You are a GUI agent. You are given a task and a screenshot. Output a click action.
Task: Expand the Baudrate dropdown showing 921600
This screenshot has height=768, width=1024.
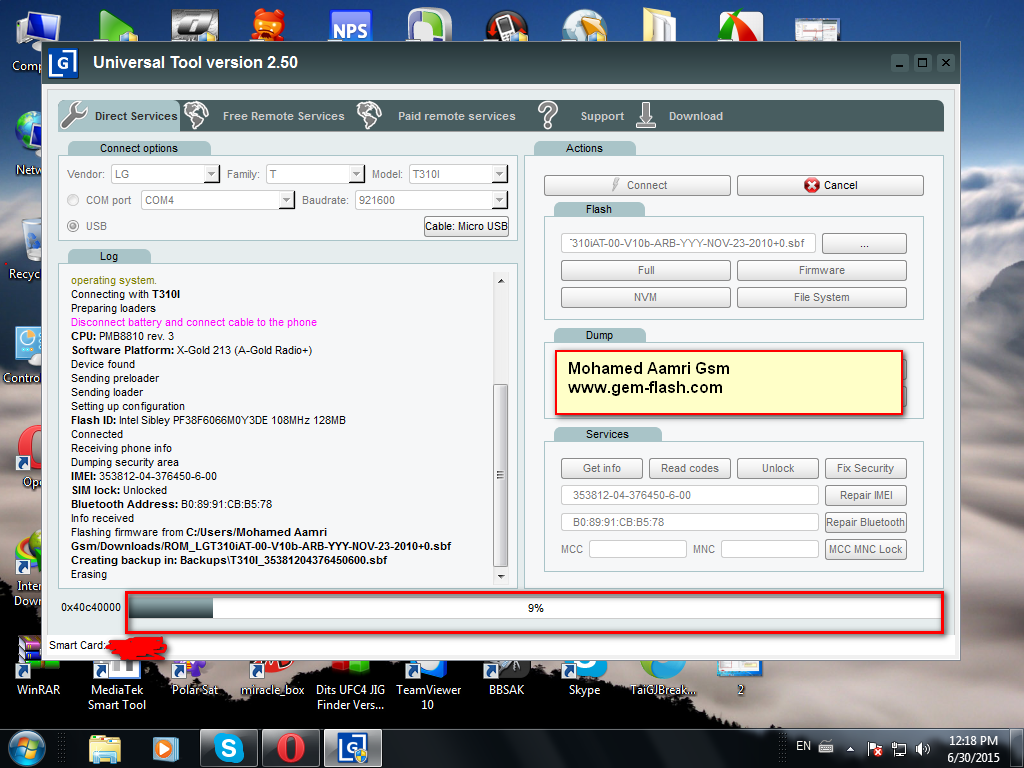coord(499,200)
